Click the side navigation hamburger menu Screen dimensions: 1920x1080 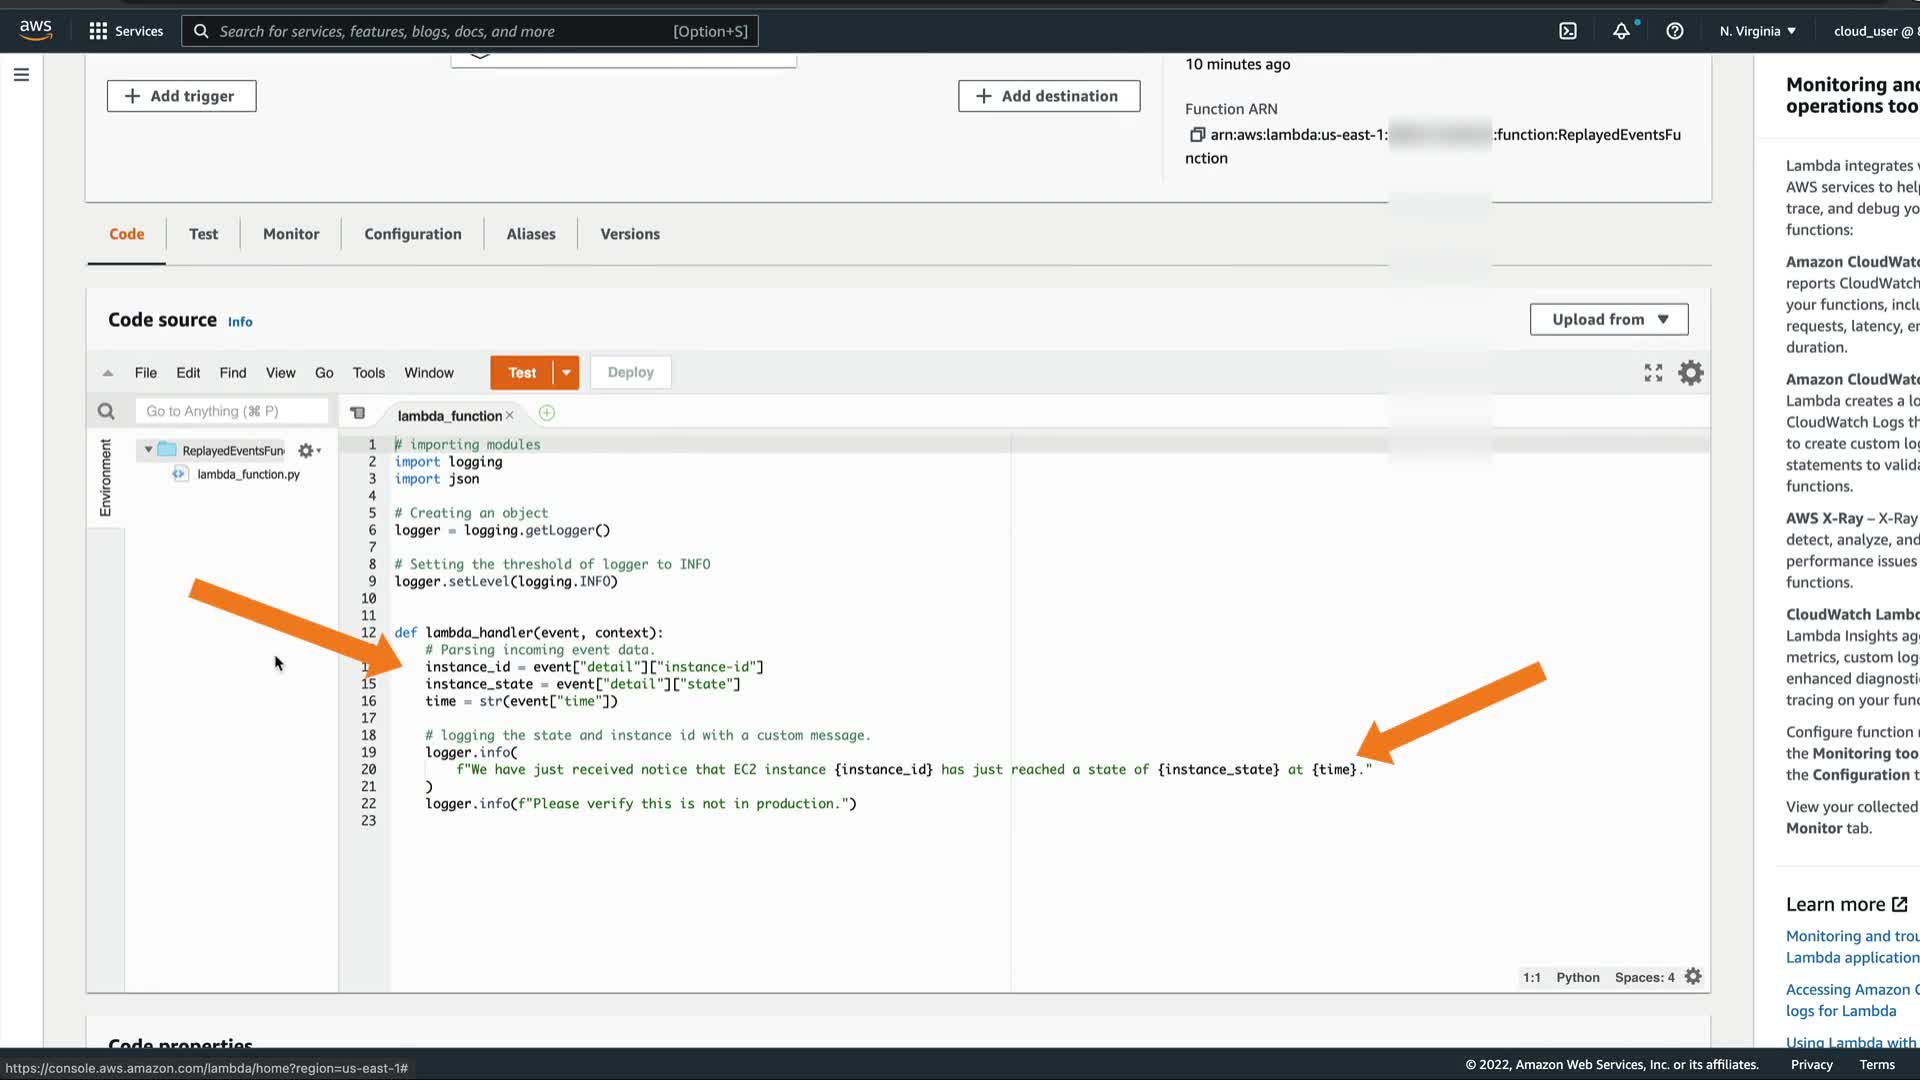tap(21, 75)
